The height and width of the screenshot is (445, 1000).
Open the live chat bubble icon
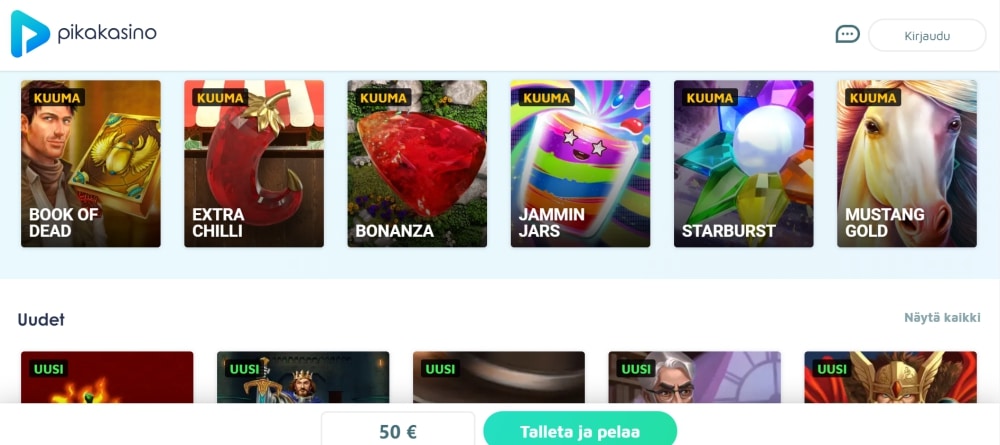tap(848, 34)
